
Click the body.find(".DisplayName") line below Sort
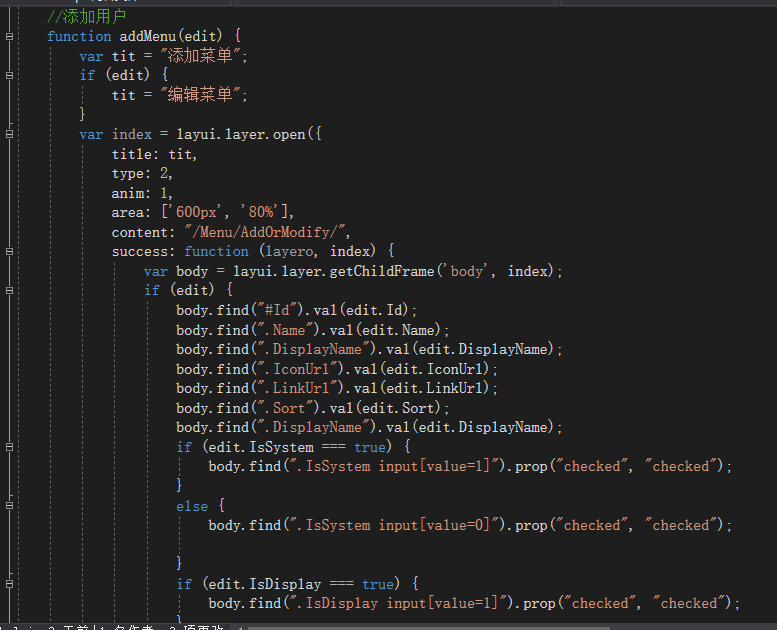(x=369, y=427)
